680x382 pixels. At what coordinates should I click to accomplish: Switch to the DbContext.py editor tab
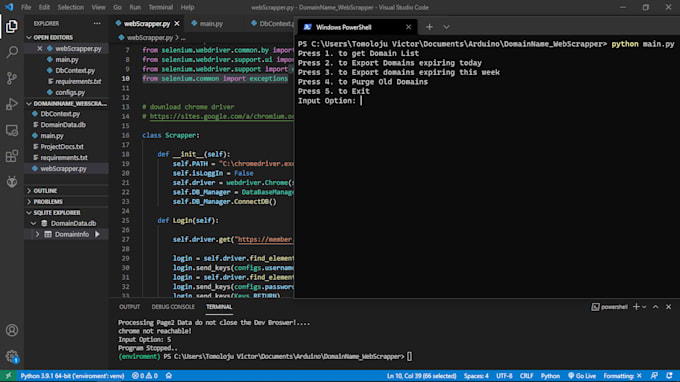(272, 23)
